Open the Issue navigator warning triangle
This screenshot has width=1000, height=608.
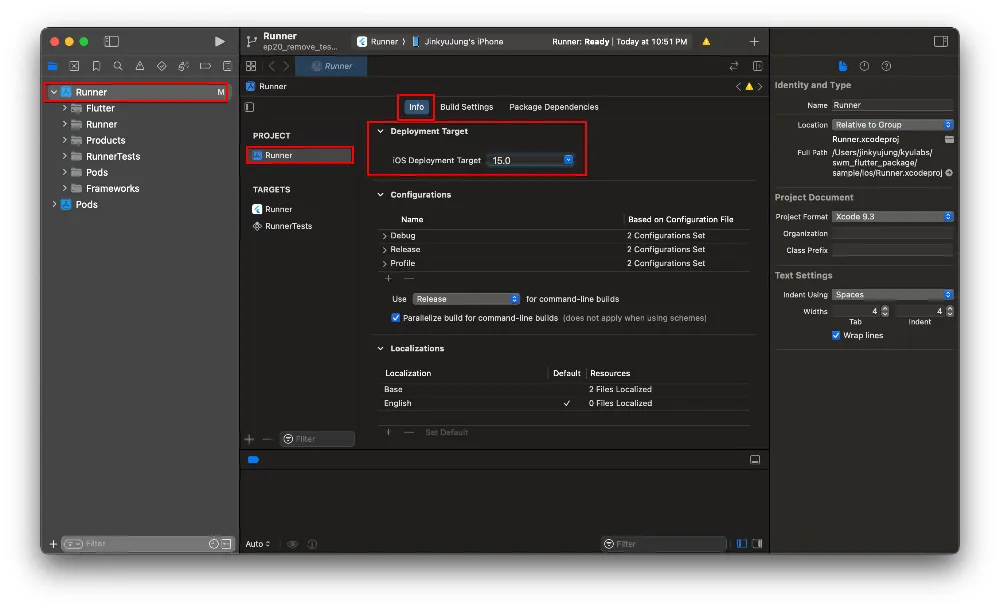pos(140,66)
